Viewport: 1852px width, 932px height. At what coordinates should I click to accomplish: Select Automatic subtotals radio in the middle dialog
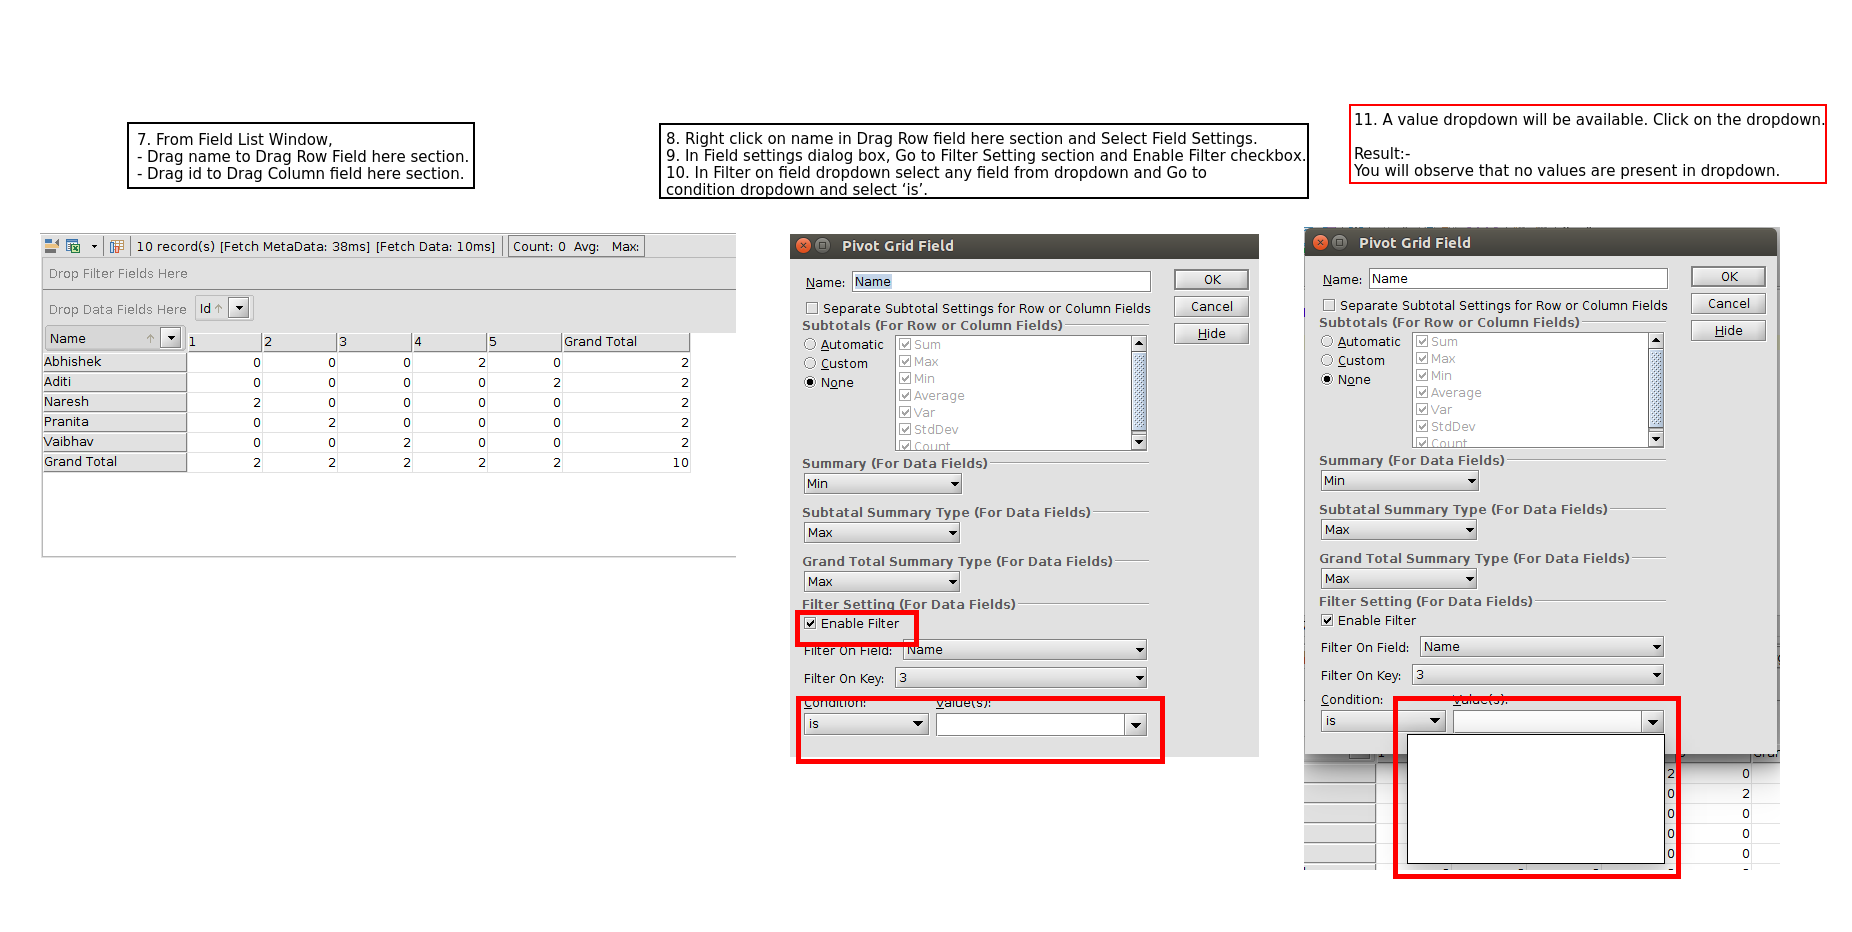point(810,344)
